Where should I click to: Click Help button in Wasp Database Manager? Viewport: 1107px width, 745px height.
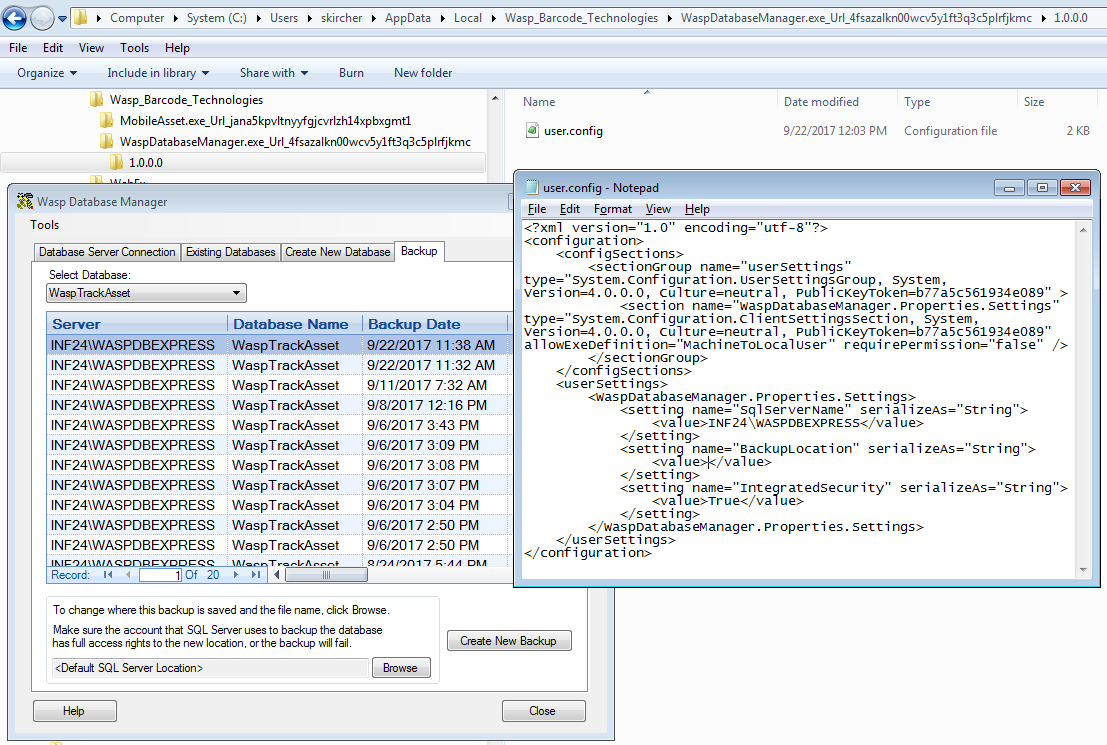tap(75, 711)
